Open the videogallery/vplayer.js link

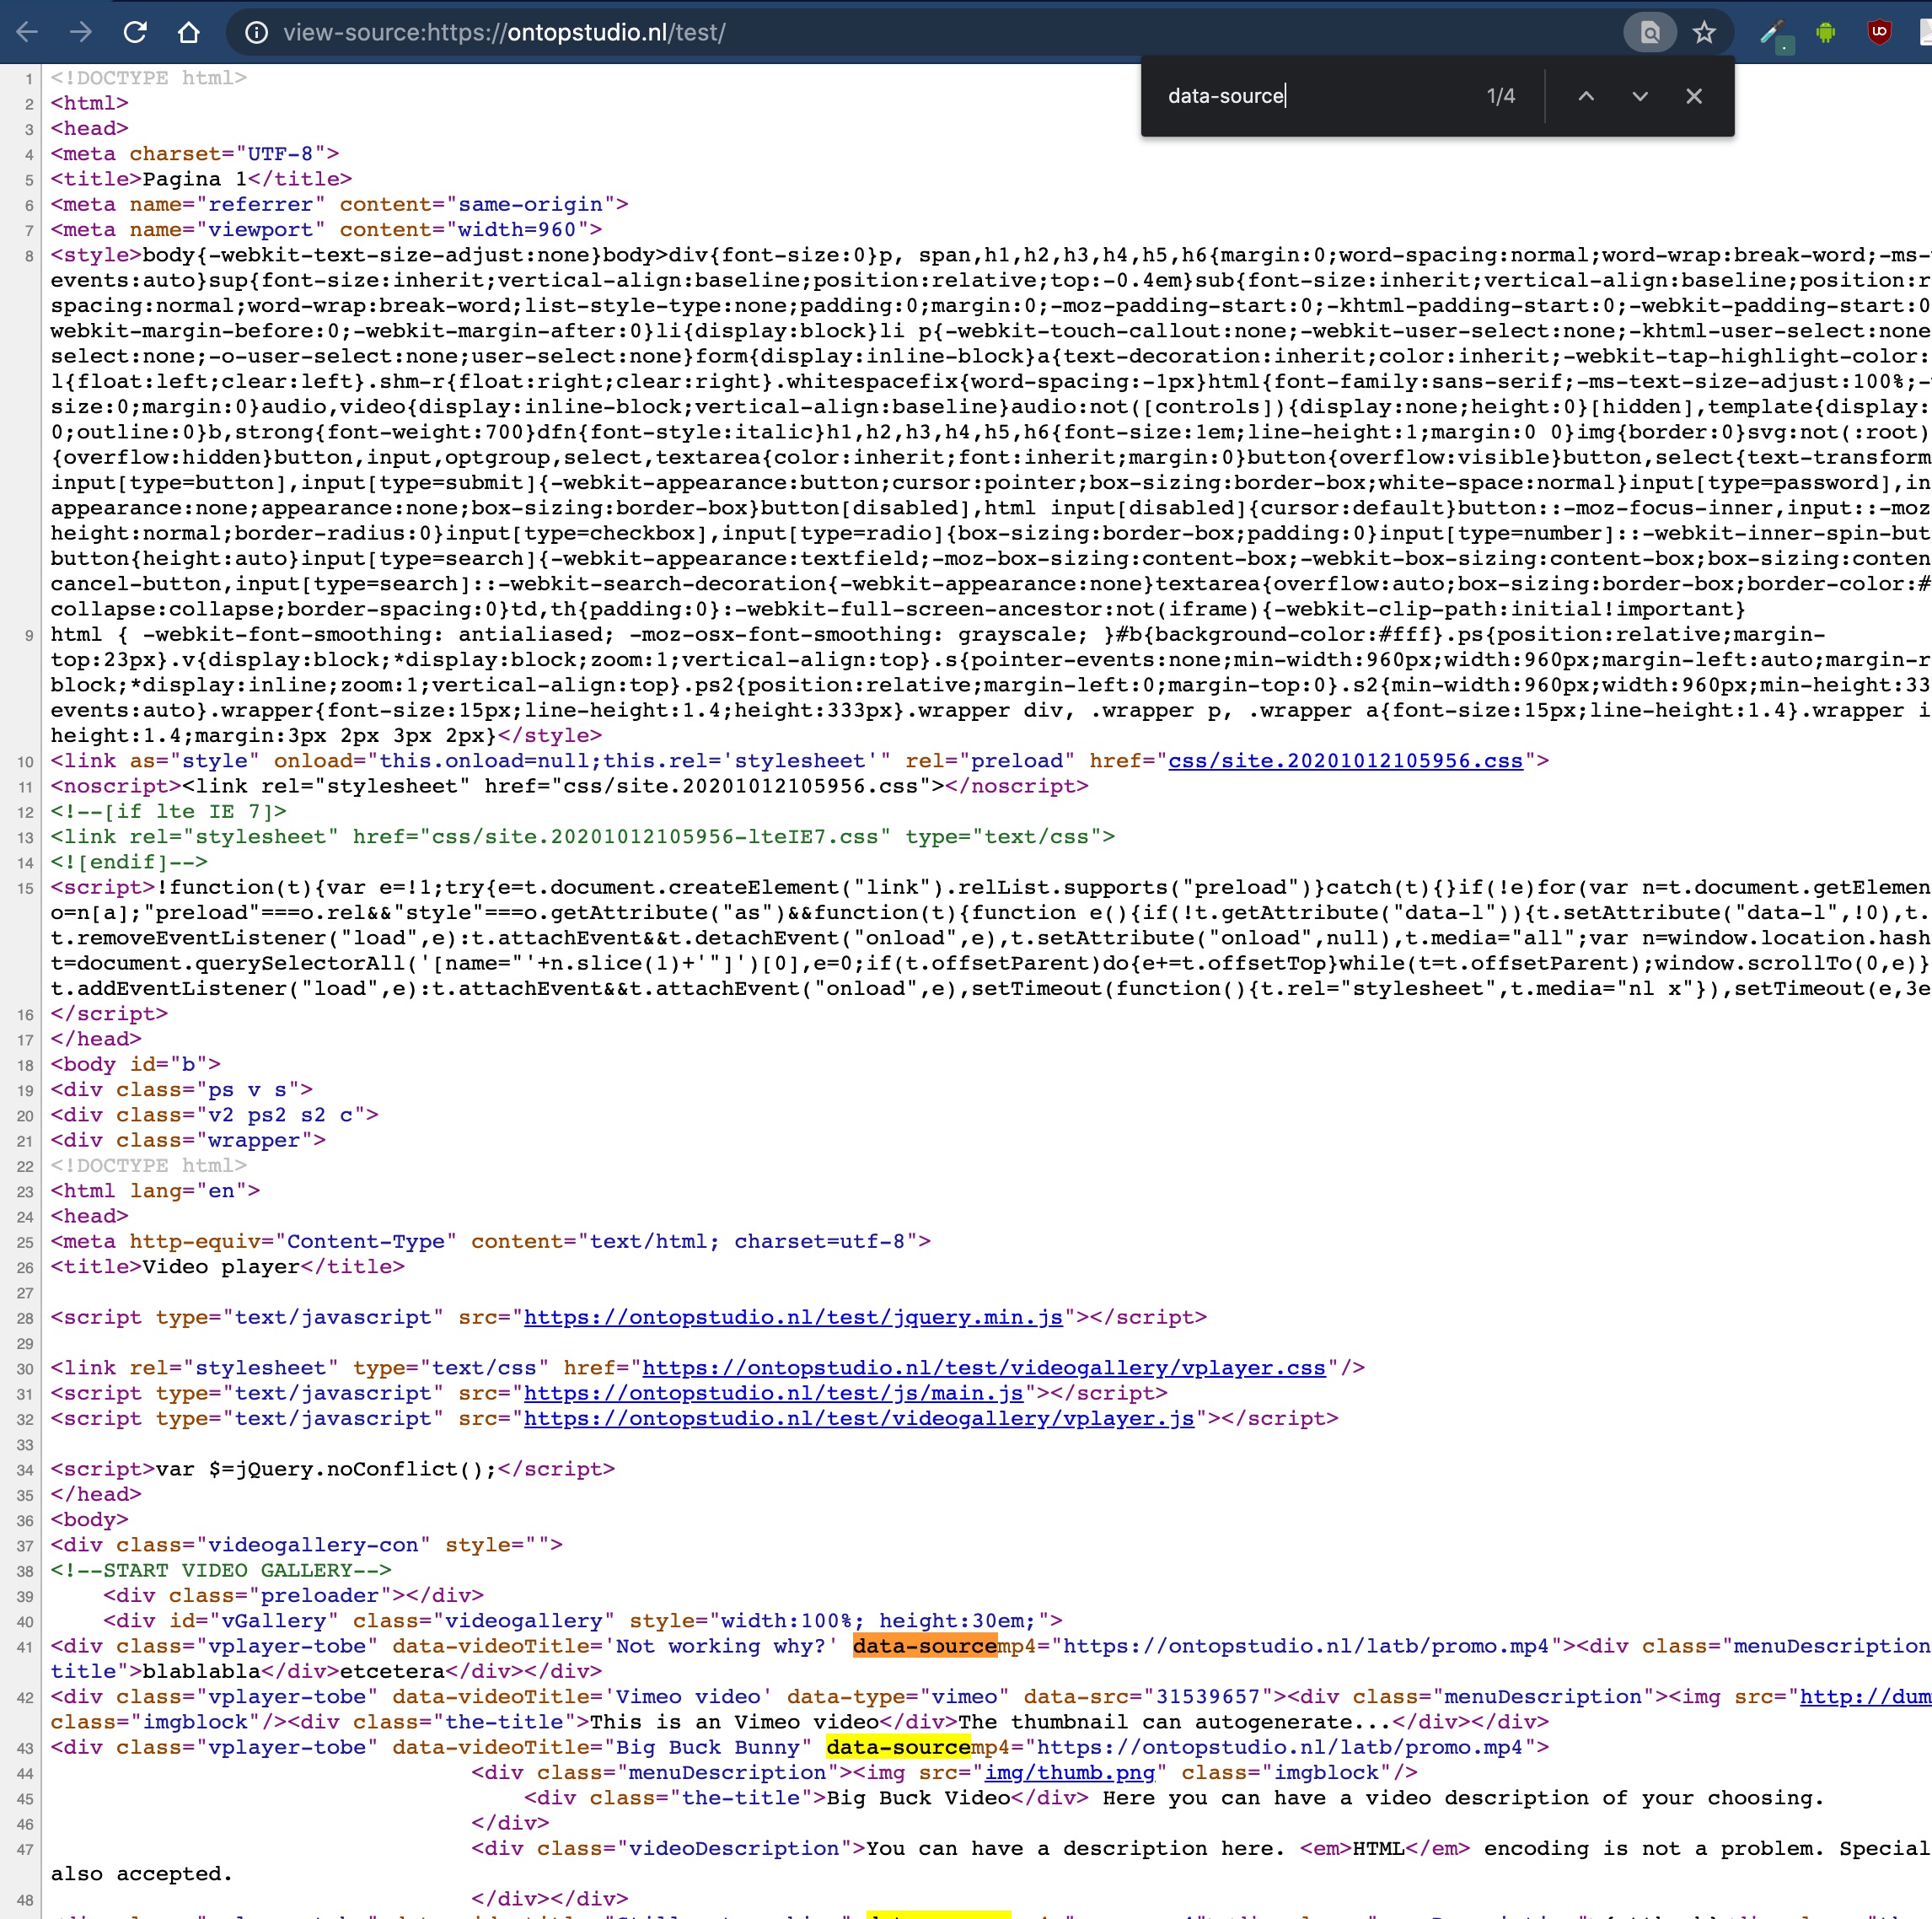(859, 1418)
